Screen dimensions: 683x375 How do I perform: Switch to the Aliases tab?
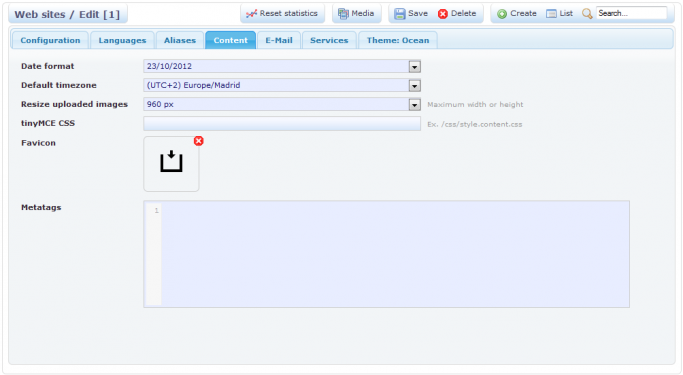click(x=180, y=40)
